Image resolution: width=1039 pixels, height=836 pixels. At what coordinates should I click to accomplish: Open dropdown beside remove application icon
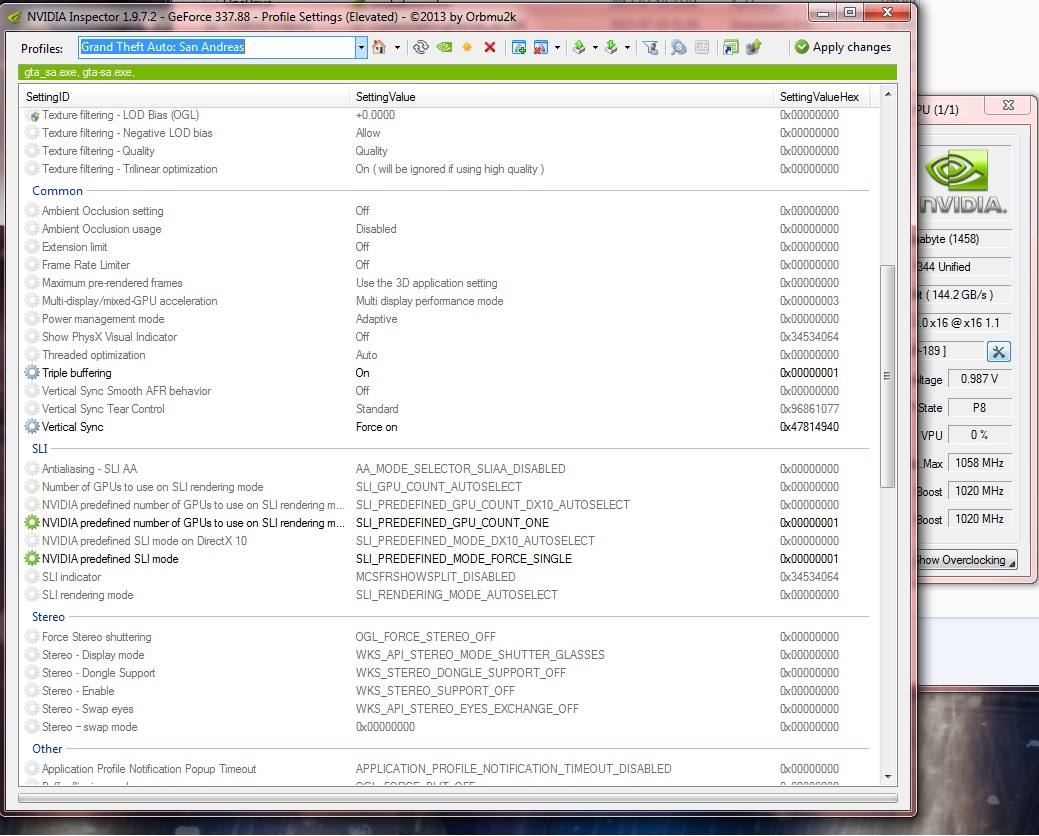click(x=557, y=48)
